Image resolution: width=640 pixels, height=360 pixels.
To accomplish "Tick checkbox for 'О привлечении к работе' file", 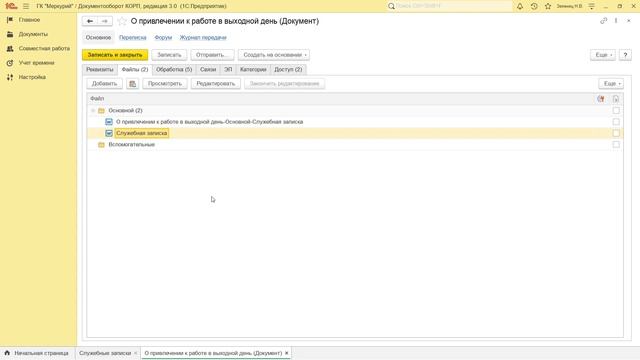I will [x=616, y=122].
